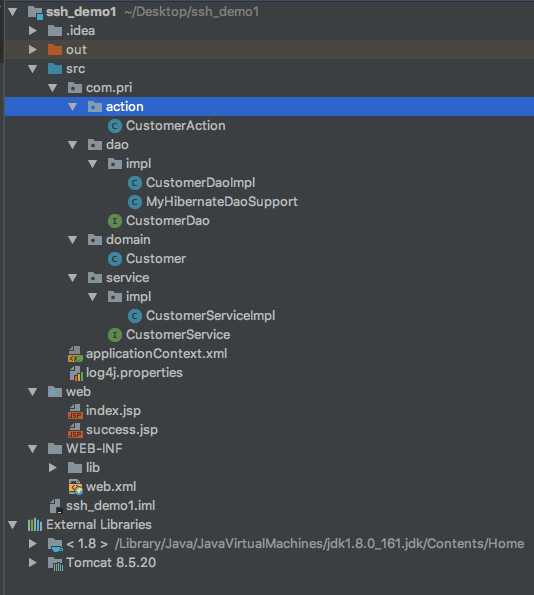
Task: Click the Customer class icon
Action: [115, 259]
